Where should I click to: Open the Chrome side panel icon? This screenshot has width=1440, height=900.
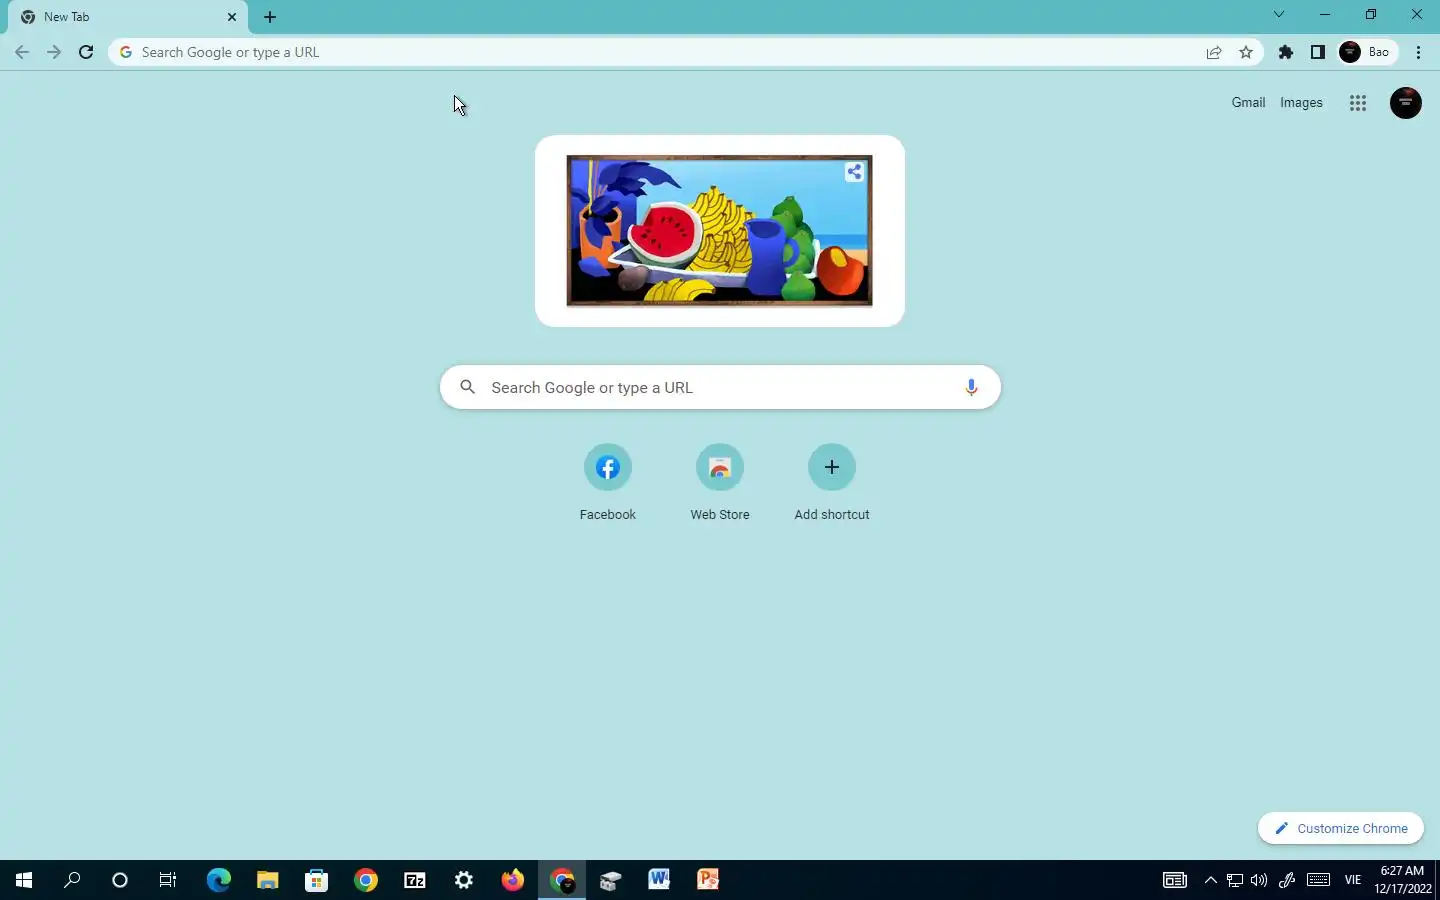(x=1318, y=52)
